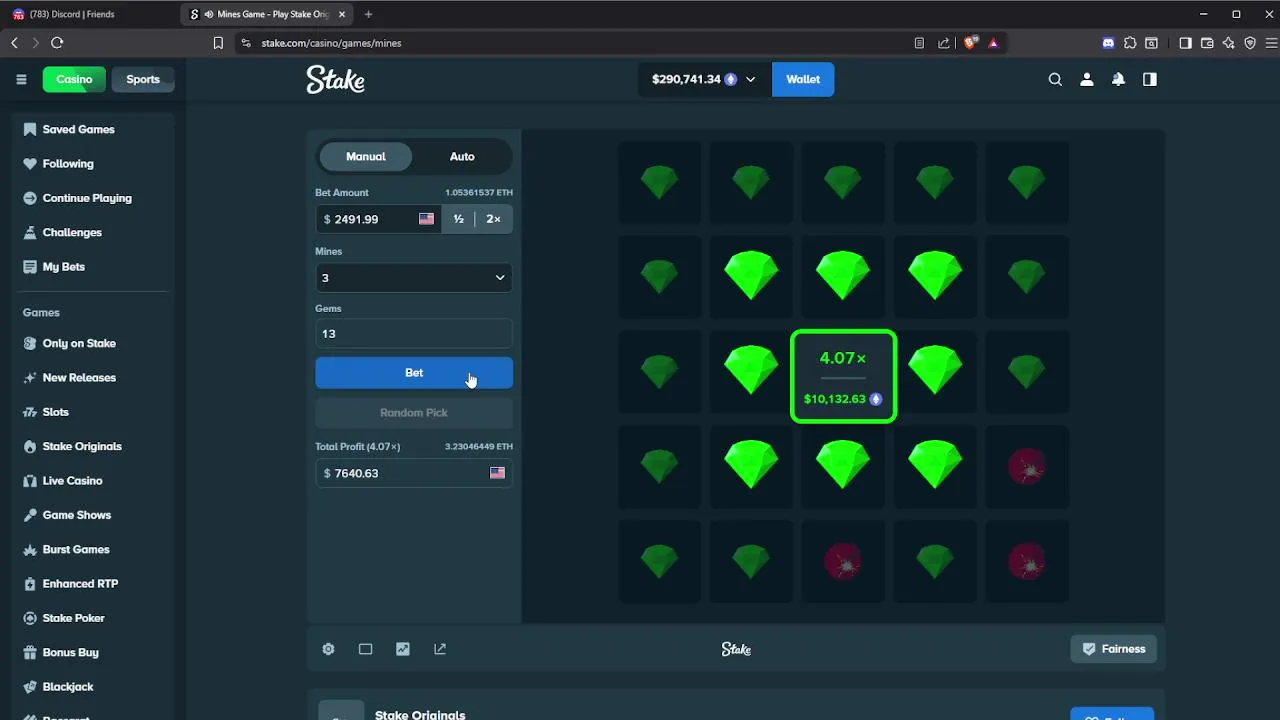Open the site search magnifier icon
The width and height of the screenshot is (1280, 720).
tap(1055, 79)
